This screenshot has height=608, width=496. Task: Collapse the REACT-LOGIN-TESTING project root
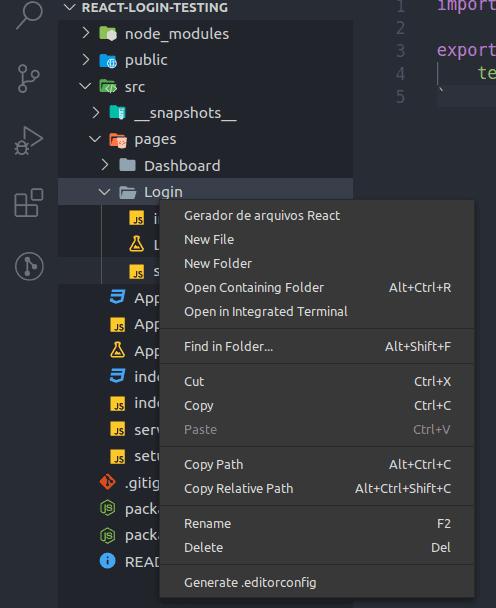point(69,7)
